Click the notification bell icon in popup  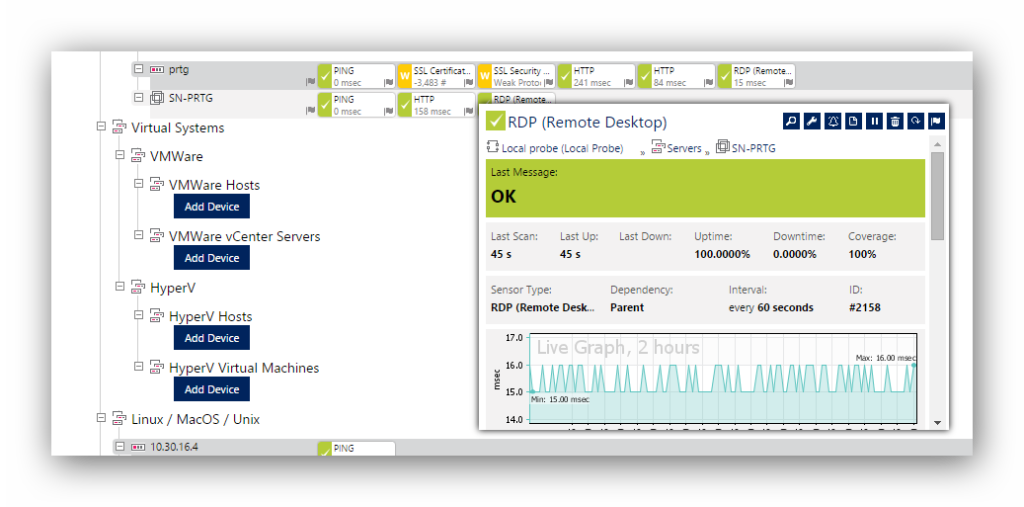833,122
